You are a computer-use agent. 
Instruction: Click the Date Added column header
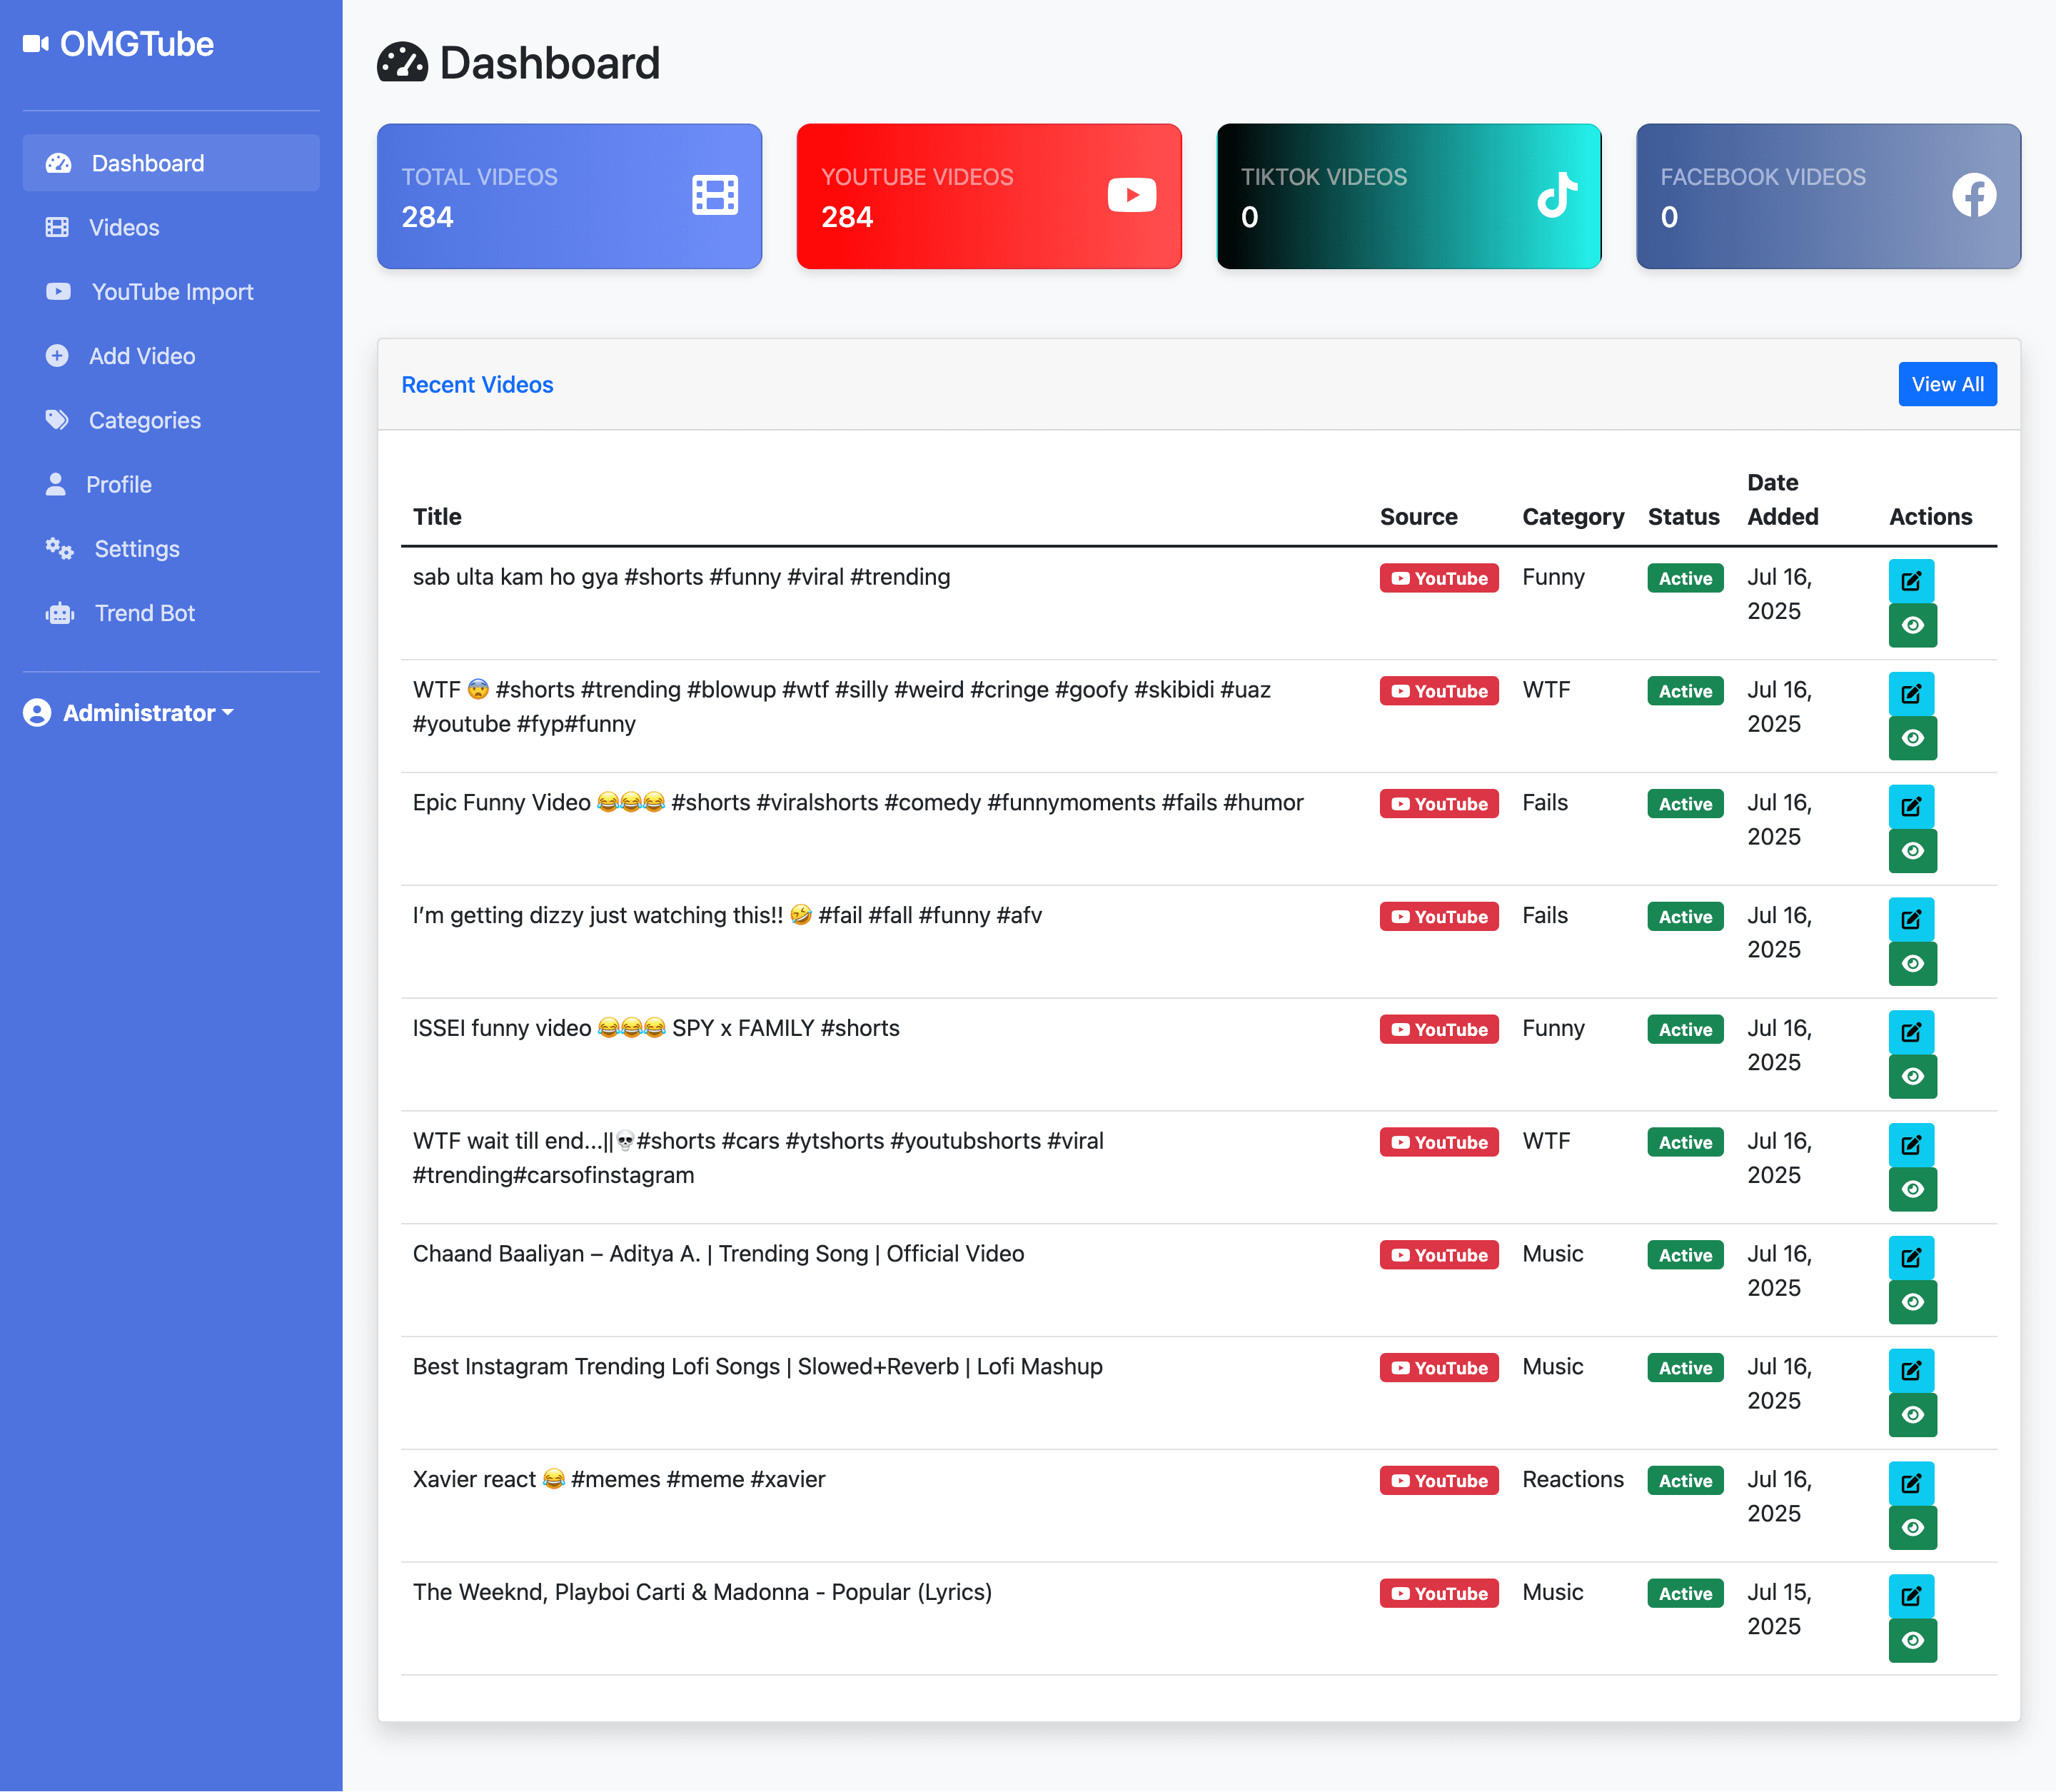[1782, 500]
